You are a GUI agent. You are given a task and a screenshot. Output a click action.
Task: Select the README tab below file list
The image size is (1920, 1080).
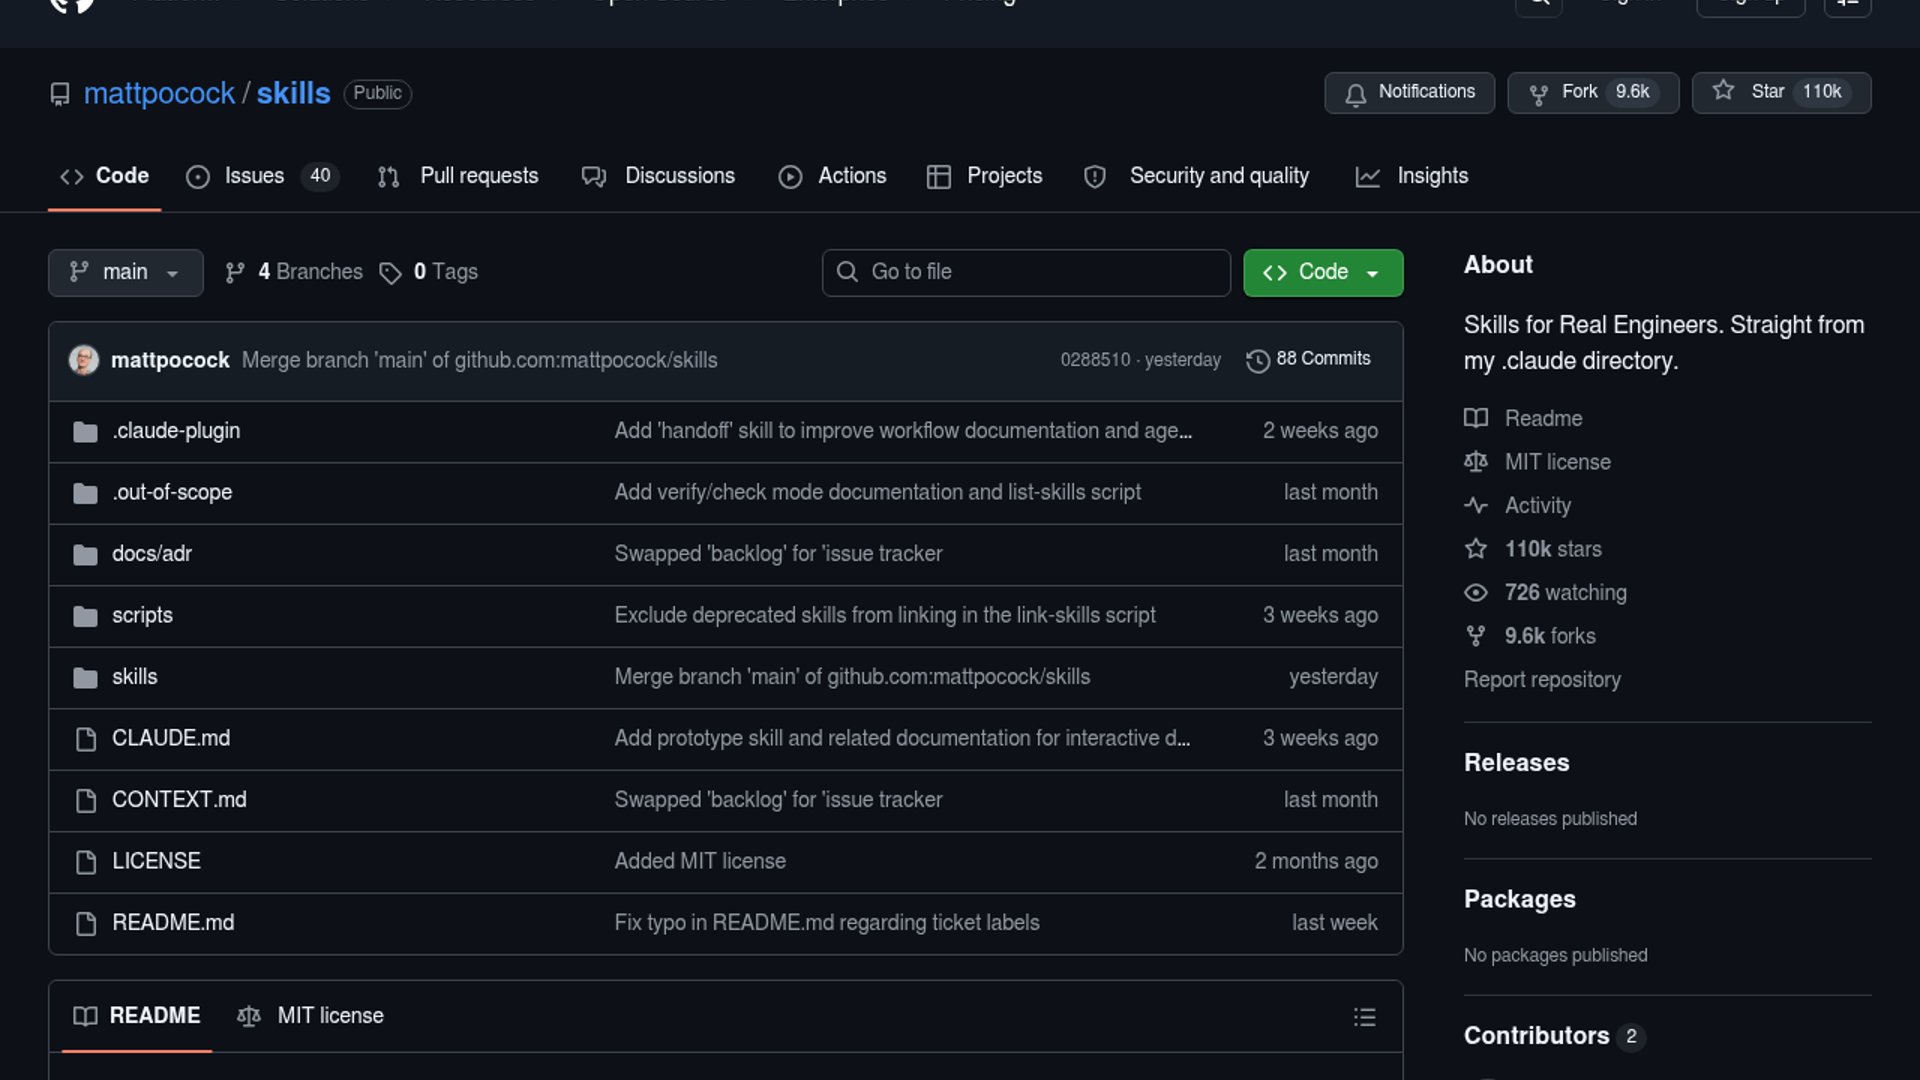tap(137, 1016)
